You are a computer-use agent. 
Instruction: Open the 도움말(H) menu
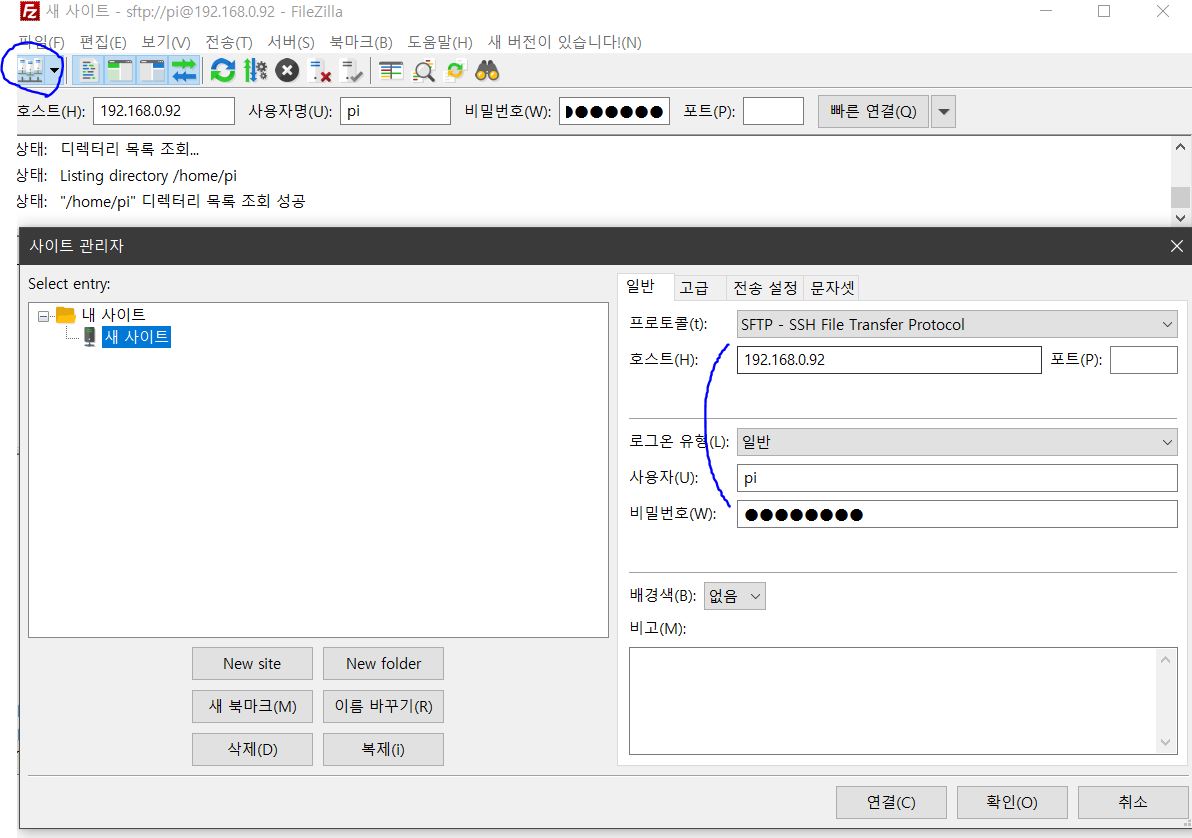pos(439,42)
